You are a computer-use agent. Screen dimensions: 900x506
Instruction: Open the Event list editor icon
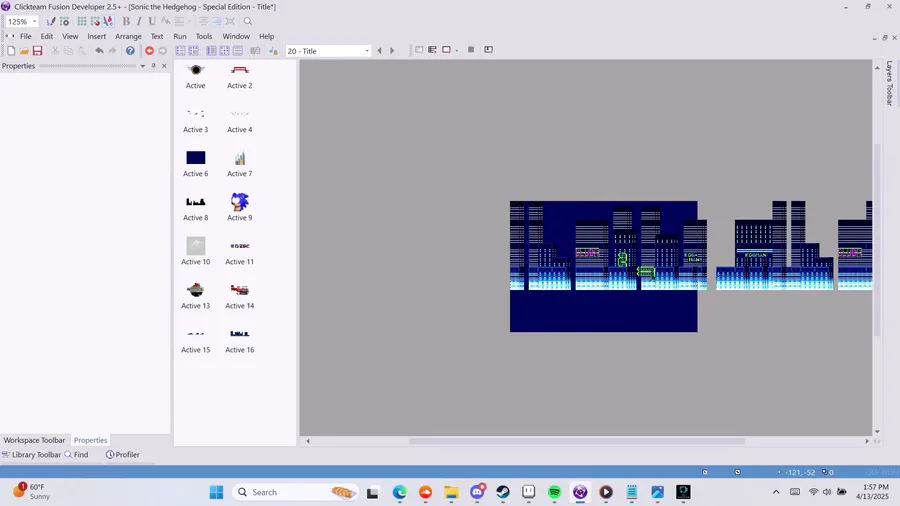(x=238, y=50)
